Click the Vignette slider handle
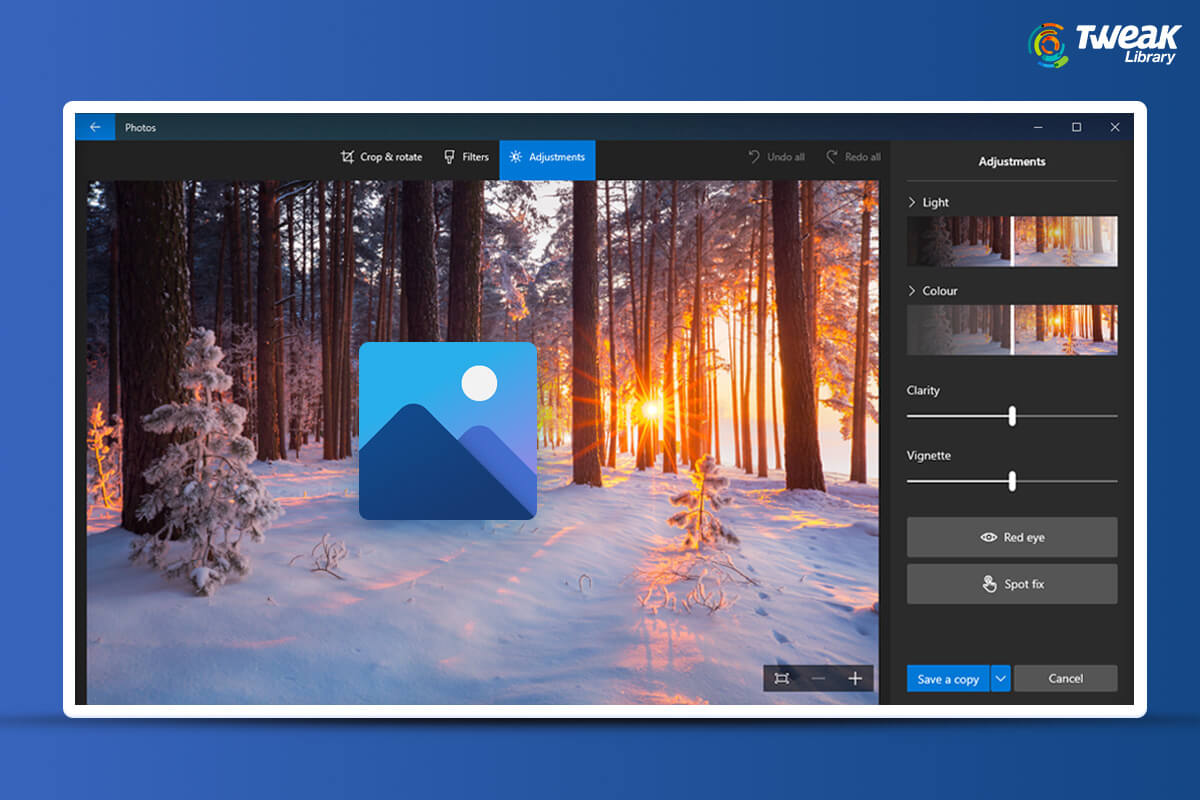Image resolution: width=1200 pixels, height=800 pixels. coord(1012,481)
